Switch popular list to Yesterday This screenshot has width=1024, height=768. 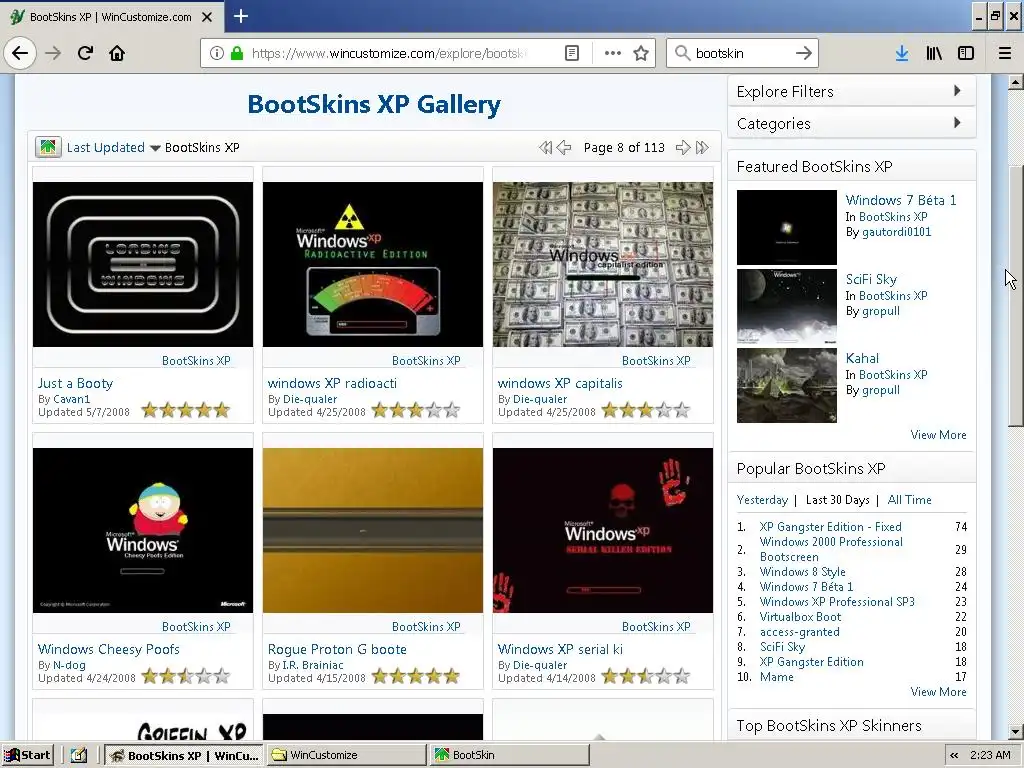click(x=762, y=500)
